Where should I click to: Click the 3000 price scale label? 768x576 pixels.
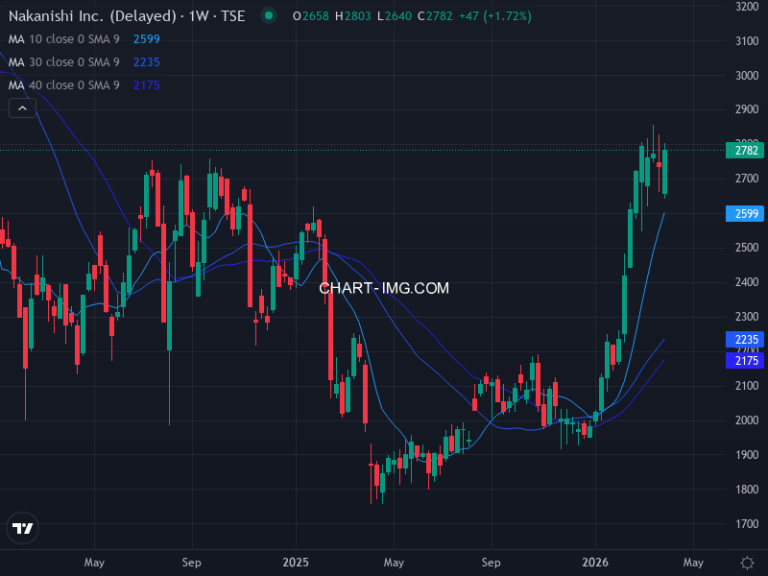pyautogui.click(x=746, y=75)
